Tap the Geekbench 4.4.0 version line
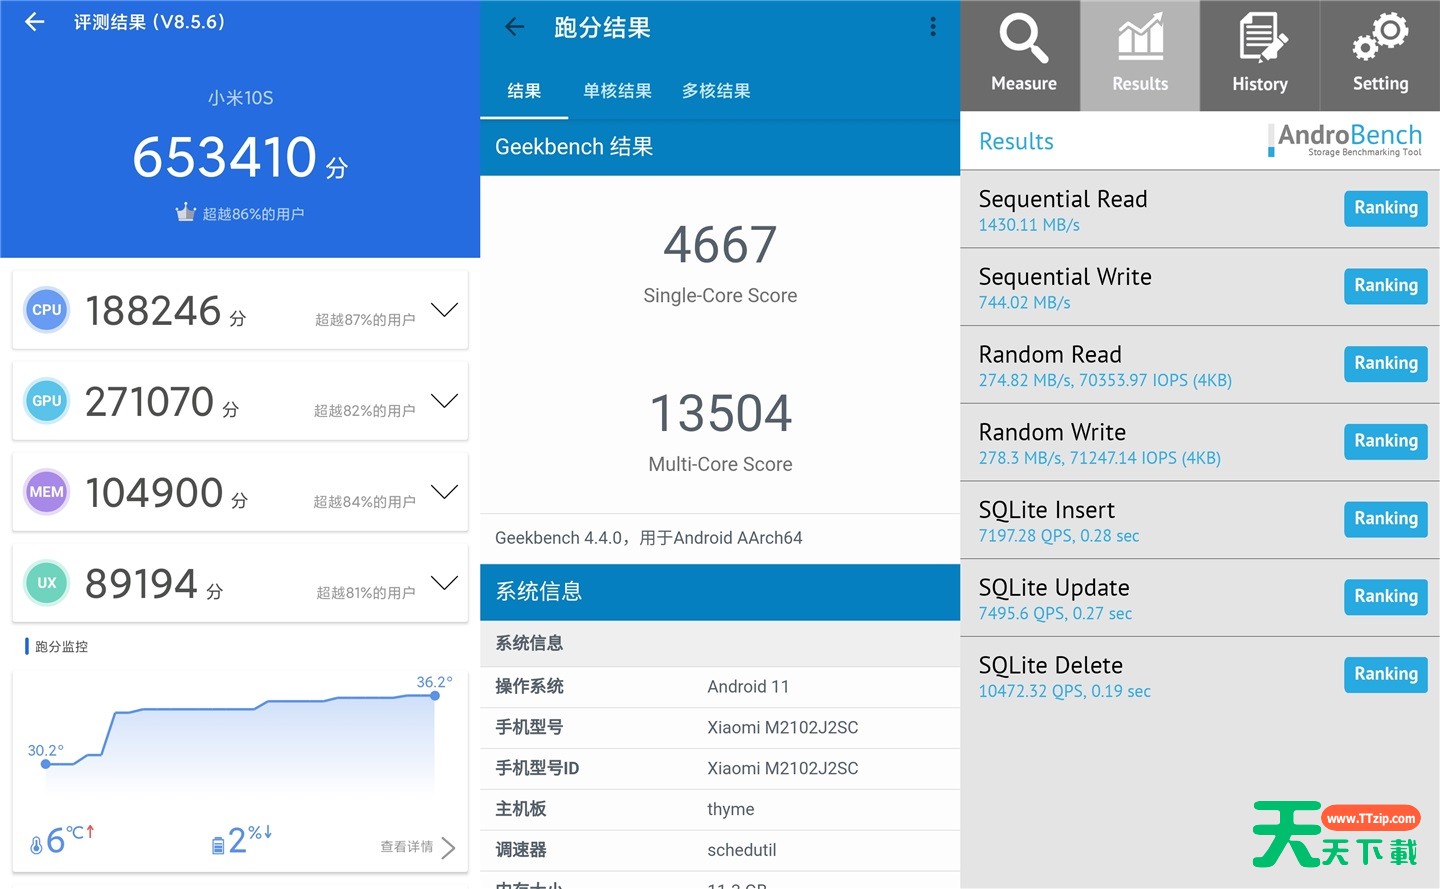Screen dimensions: 1440x889 649,538
